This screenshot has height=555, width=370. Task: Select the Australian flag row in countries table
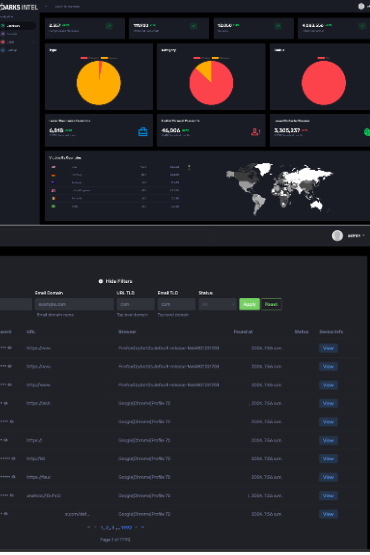pyautogui.click(x=115, y=183)
